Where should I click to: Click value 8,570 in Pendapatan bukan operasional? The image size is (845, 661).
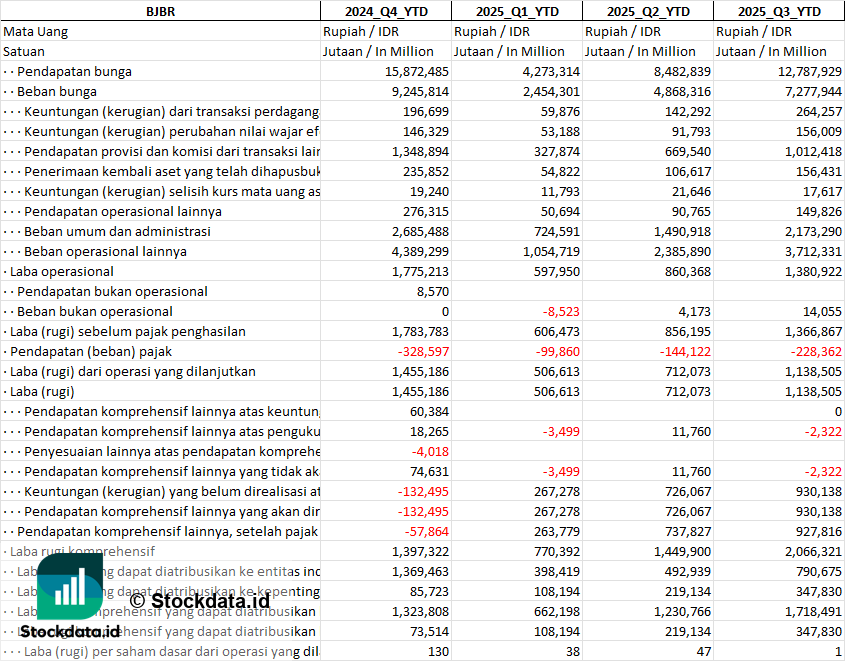433,291
